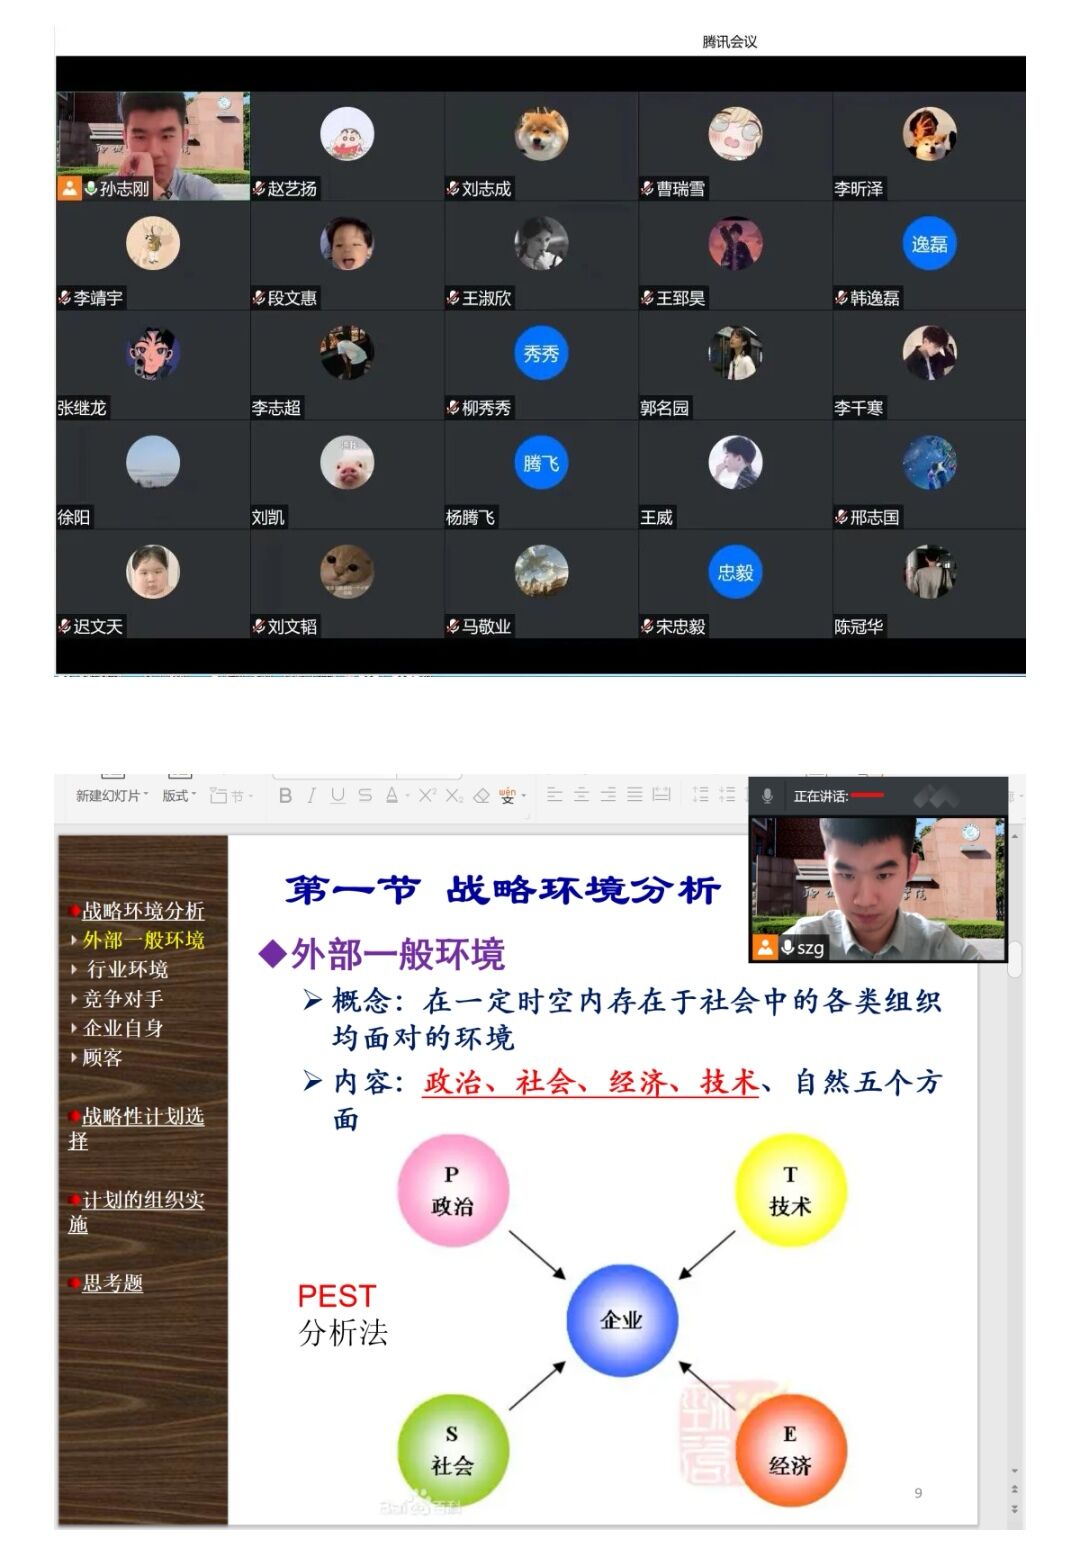Clear formatting with the eraser icon
Viewport: 1080px width, 1566px height.
[x=481, y=796]
